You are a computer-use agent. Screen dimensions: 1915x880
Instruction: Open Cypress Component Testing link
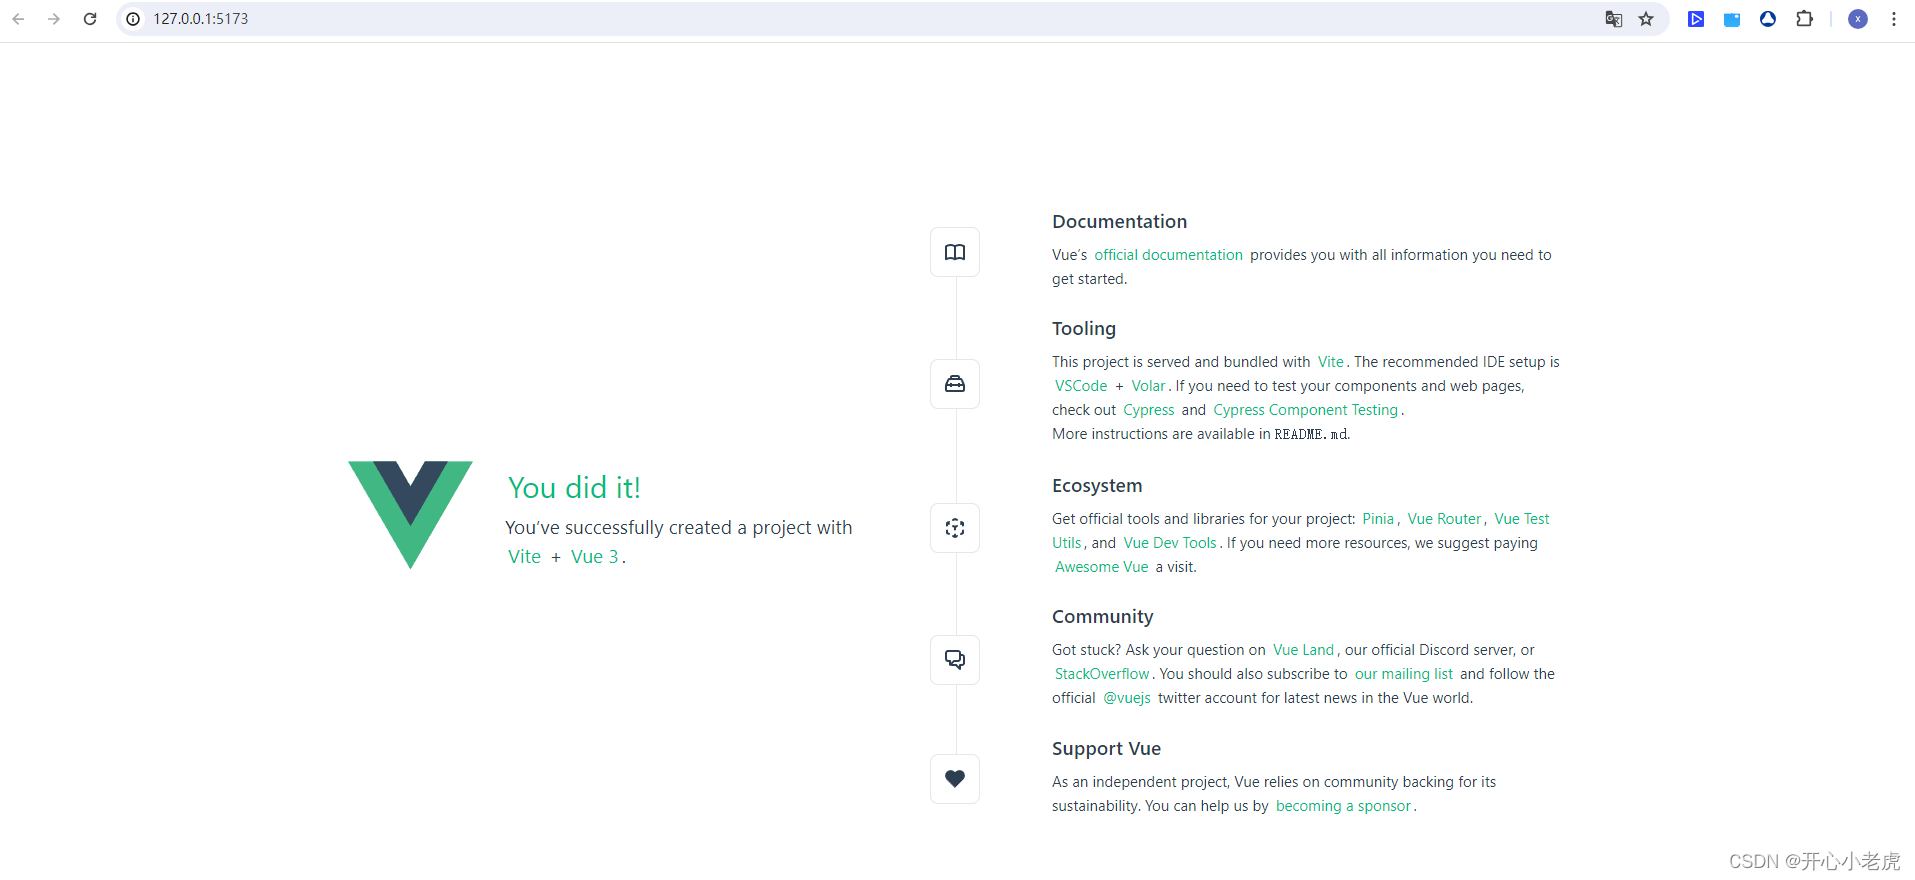coord(1306,410)
